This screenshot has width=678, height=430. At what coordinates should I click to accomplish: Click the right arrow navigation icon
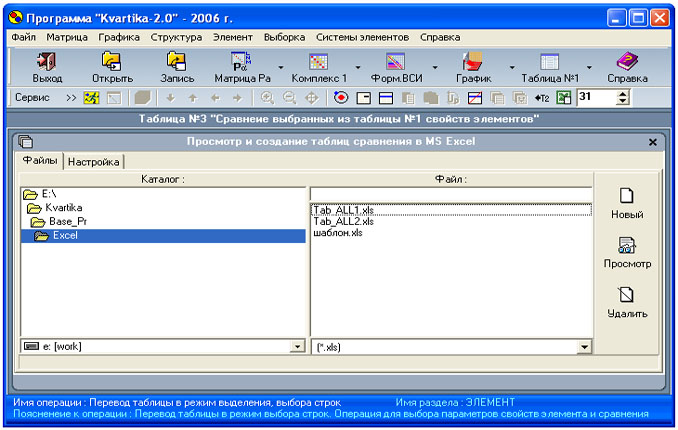(237, 98)
